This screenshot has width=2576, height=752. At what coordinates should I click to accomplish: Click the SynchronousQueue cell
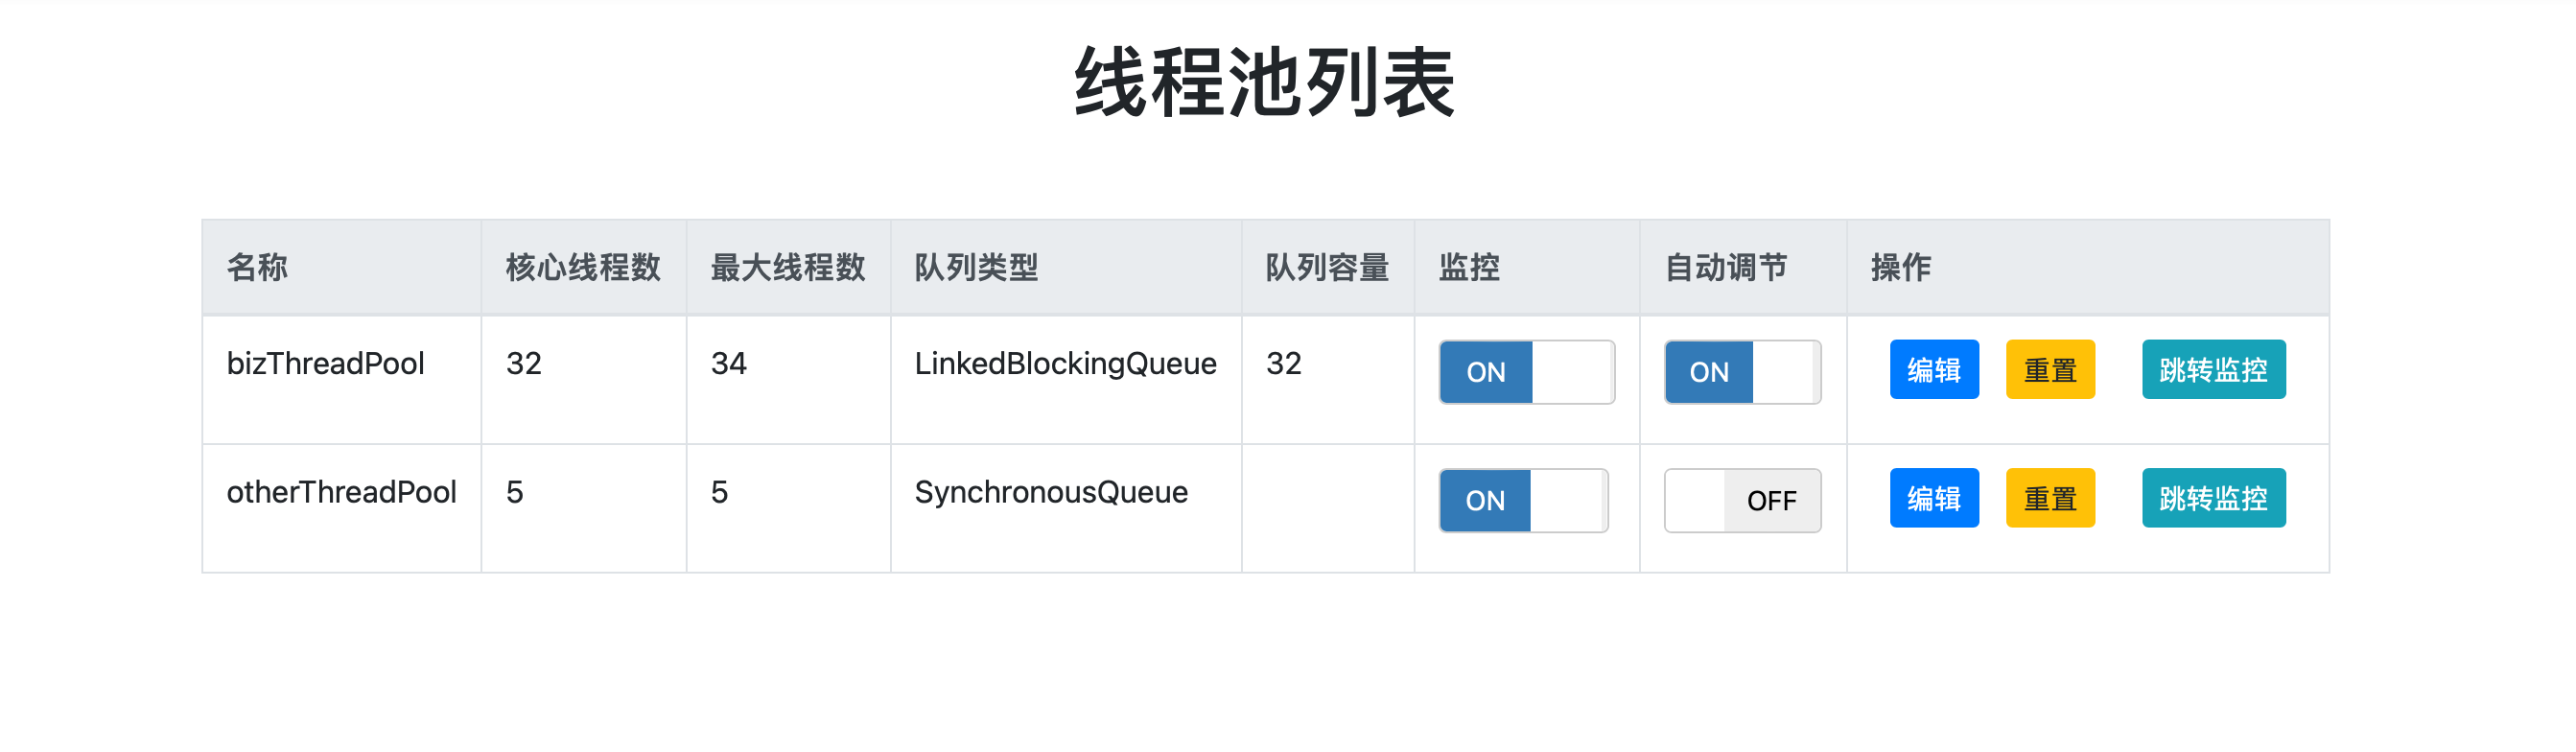point(1051,492)
